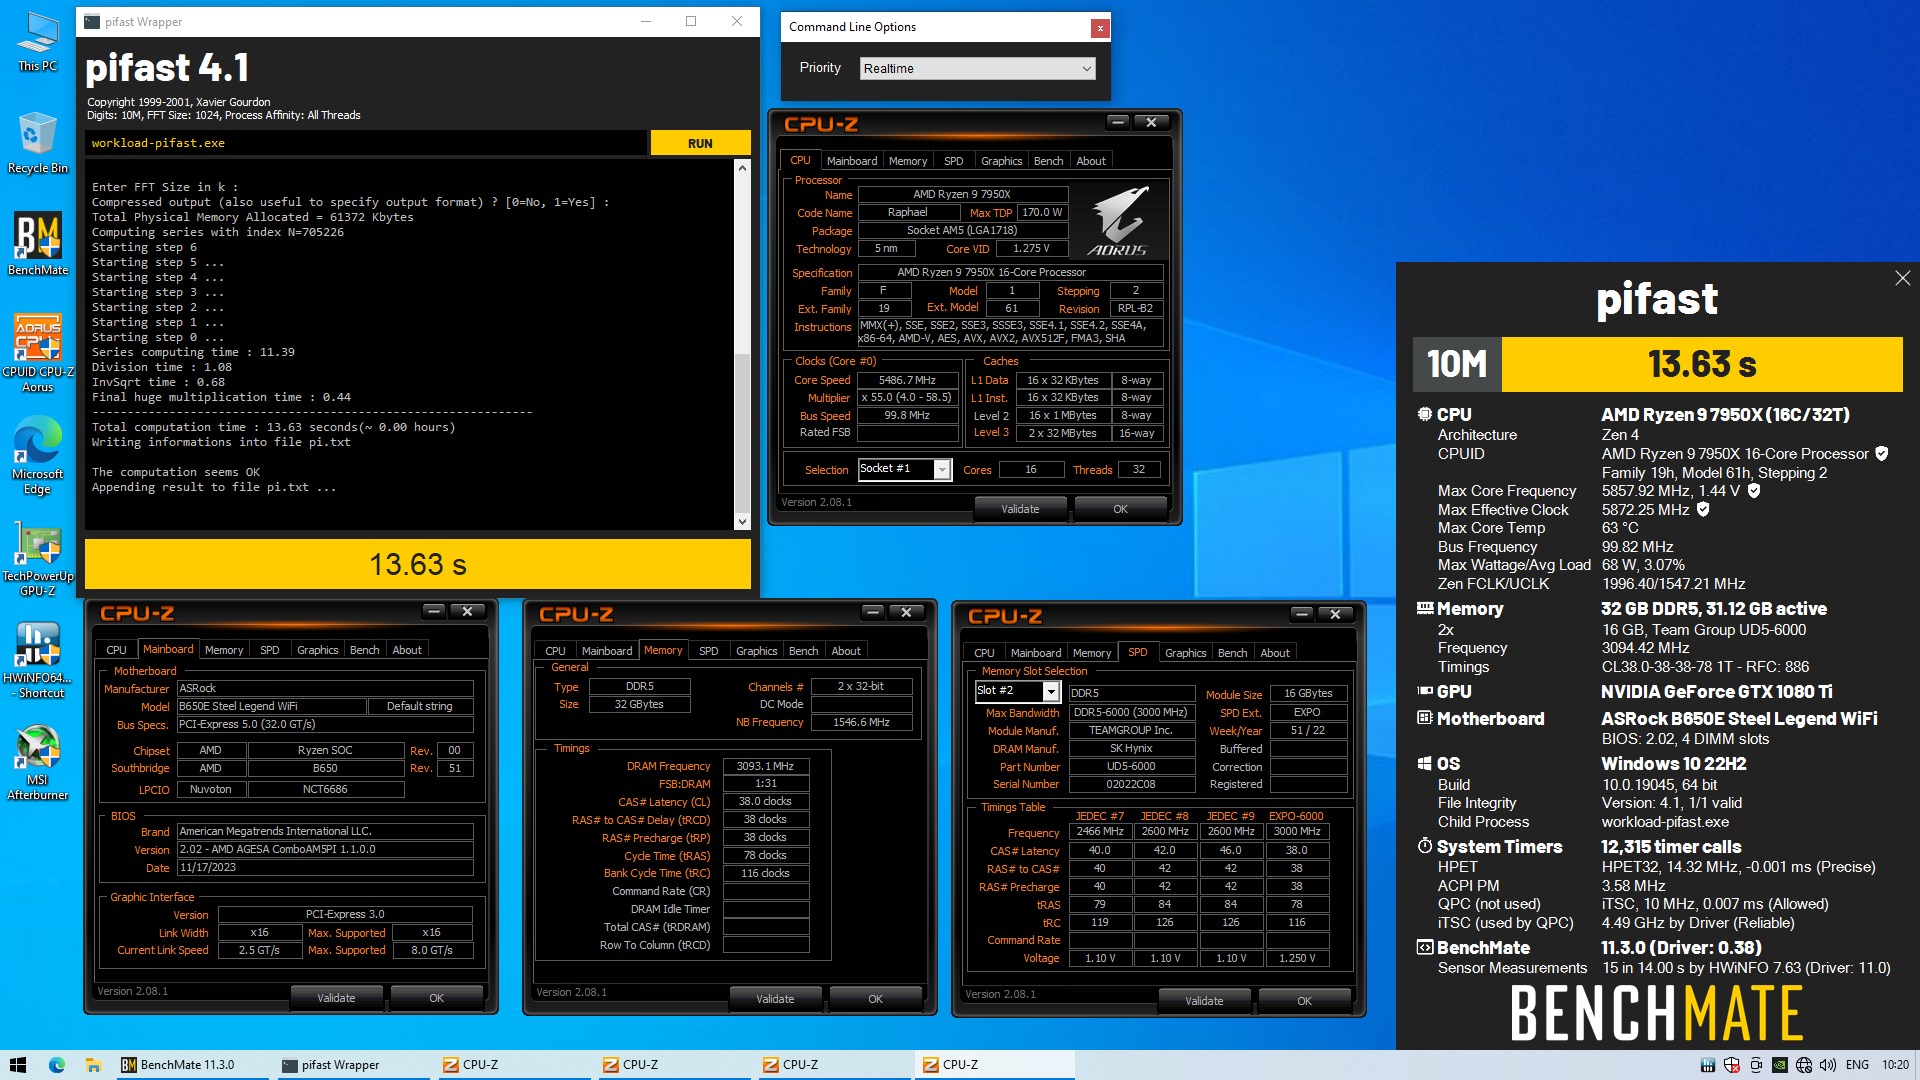Click the TEAMGROUP Inc. module manufacturer field

[x=1131, y=730]
